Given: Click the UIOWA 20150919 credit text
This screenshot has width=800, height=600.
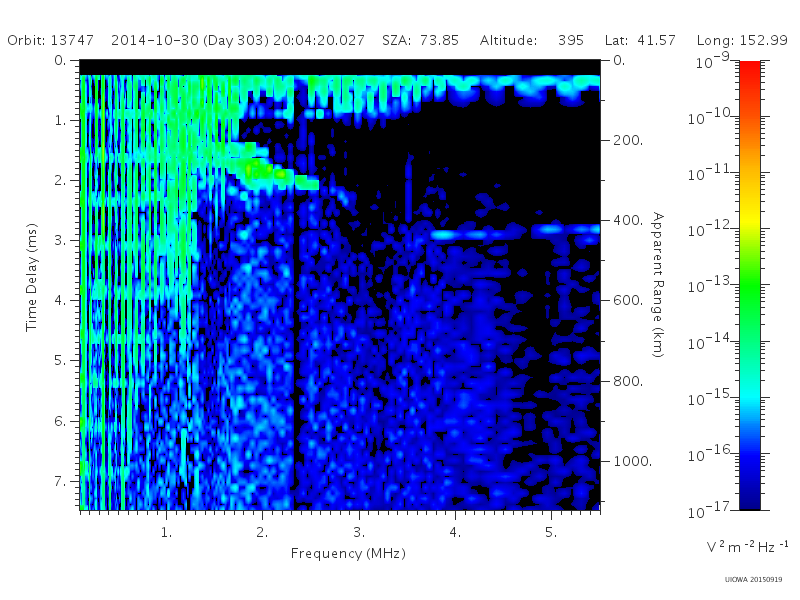Looking at the screenshot, I should click(x=753, y=580).
